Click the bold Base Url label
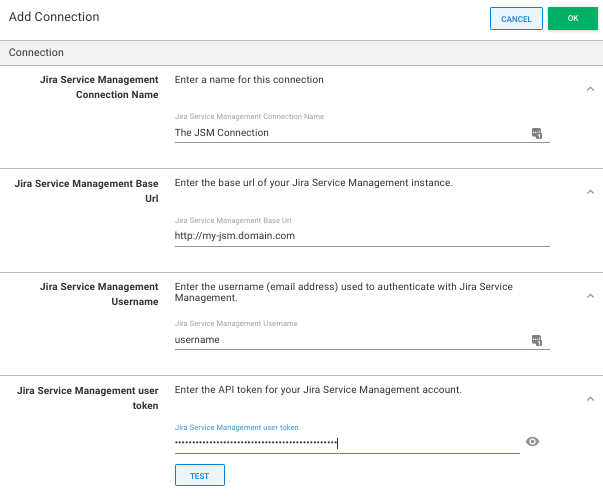This screenshot has width=603, height=503. tap(87, 191)
